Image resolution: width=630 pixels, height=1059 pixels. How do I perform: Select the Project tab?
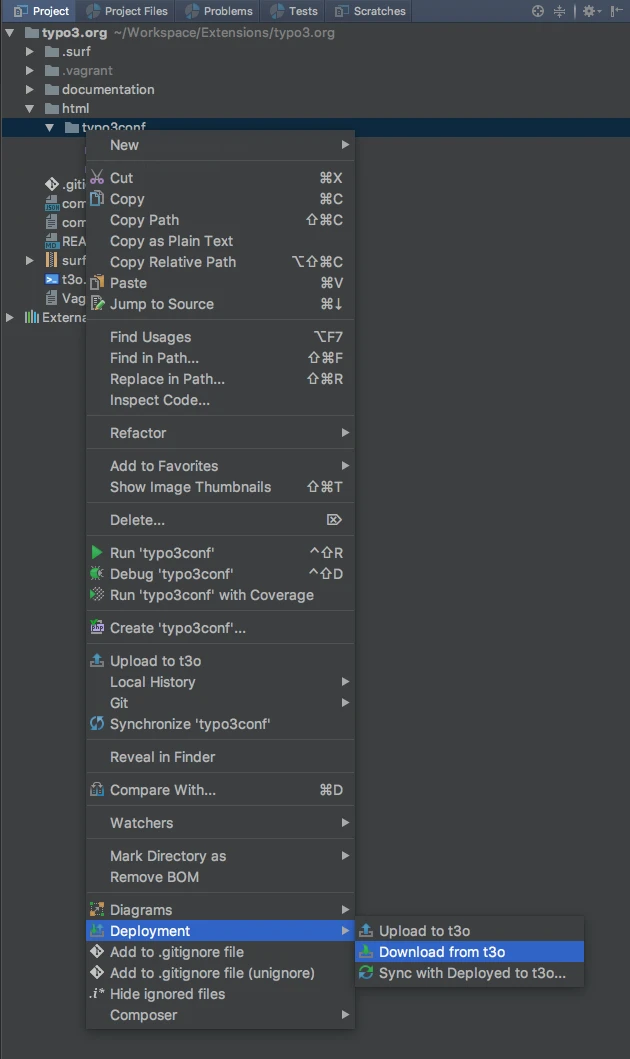[42, 11]
